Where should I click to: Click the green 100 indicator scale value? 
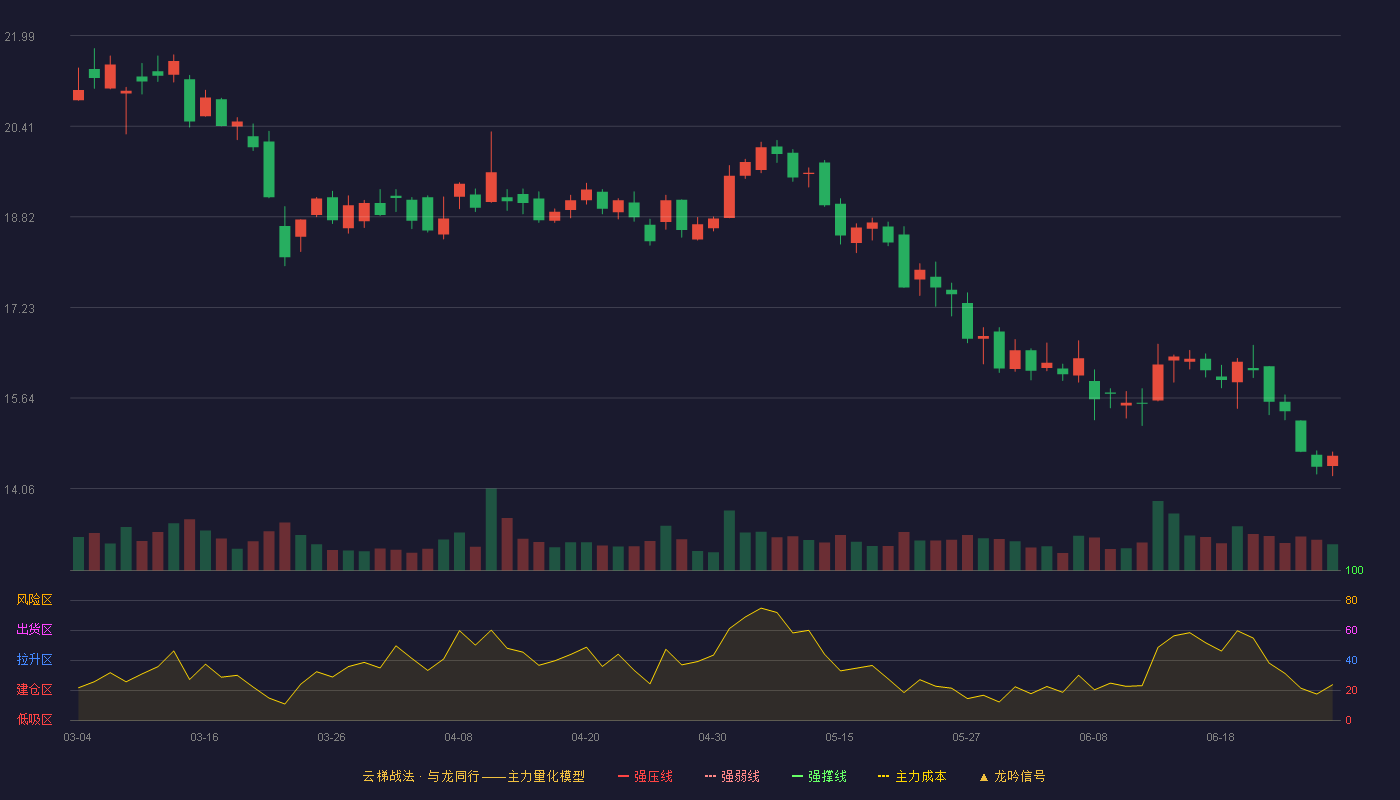click(1354, 571)
